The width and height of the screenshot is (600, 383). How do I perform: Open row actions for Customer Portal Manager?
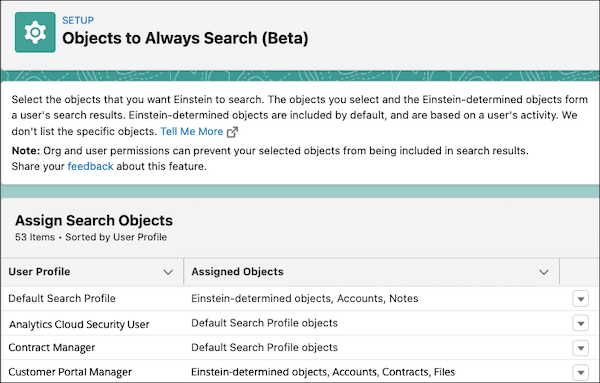point(580,372)
